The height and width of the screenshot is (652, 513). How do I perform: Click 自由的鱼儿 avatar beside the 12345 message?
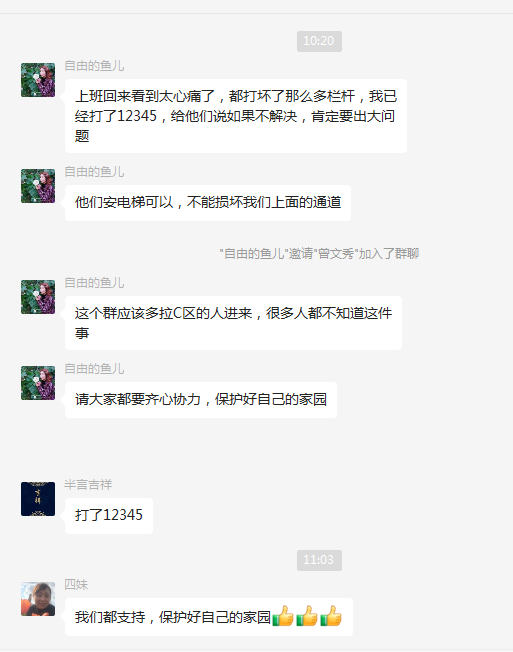38,80
